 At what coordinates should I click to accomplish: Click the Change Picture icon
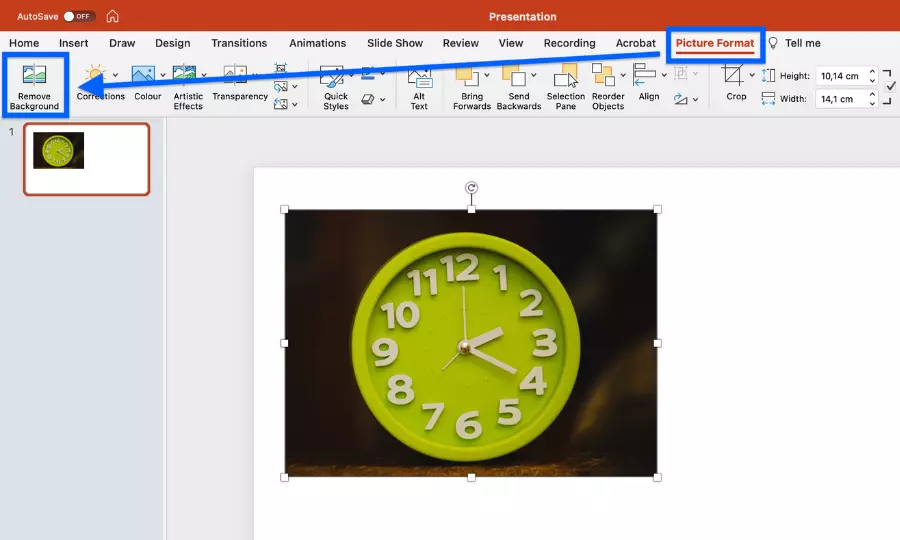click(281, 87)
